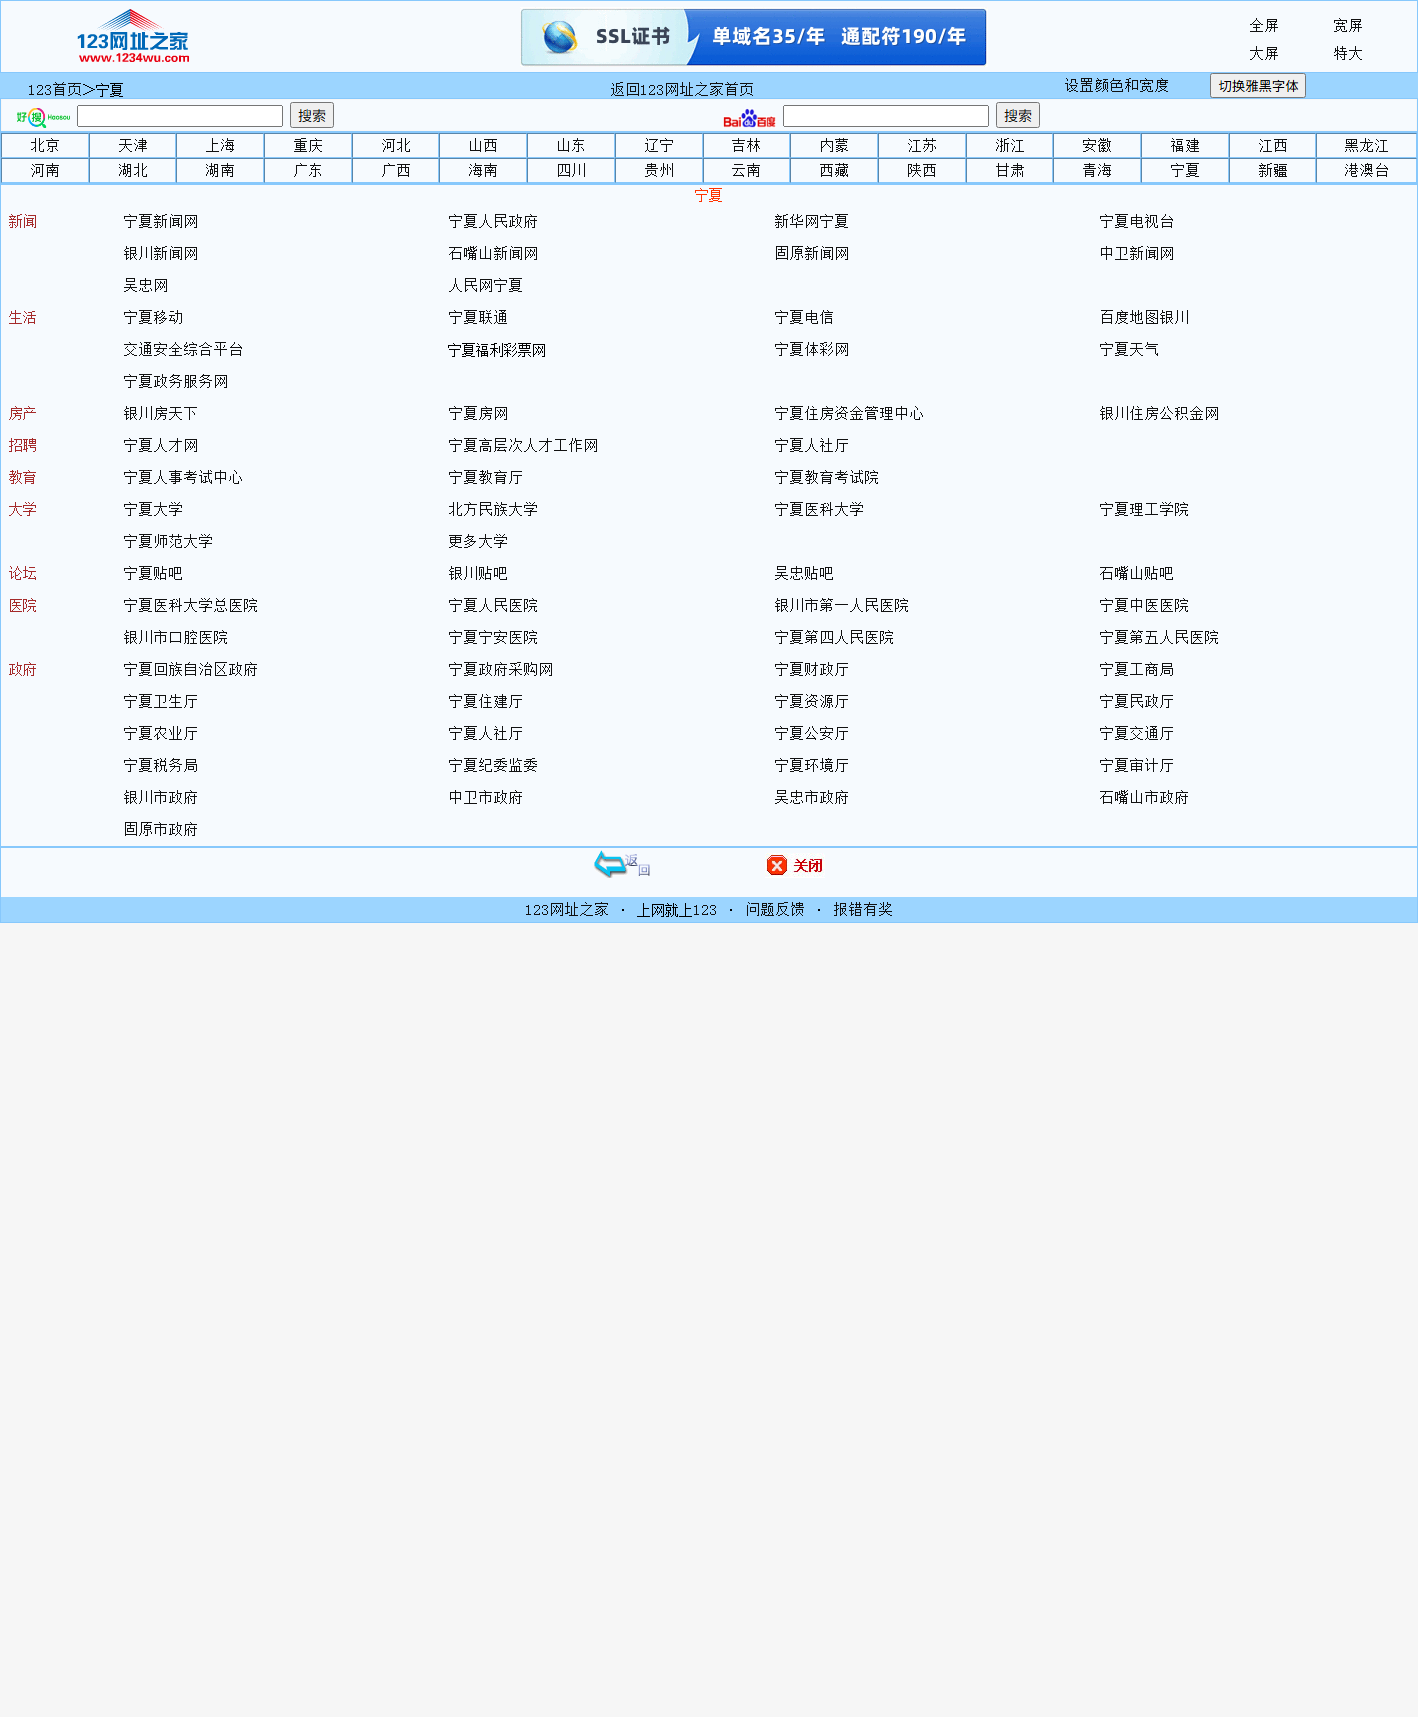This screenshot has width=1418, height=1717.
Task: Open 宁夏天气 link
Action: [1129, 350]
